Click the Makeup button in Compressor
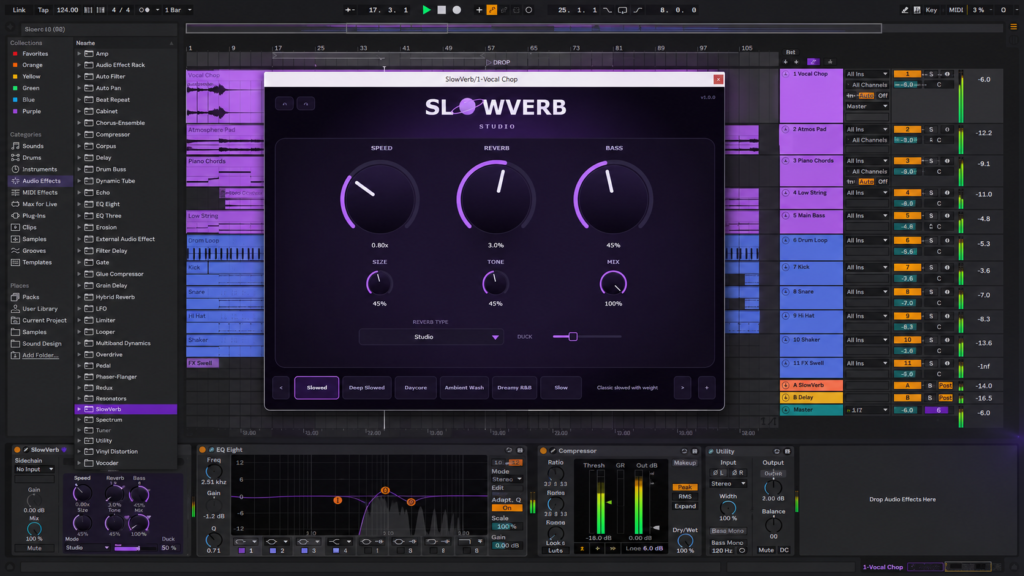 [x=684, y=462]
